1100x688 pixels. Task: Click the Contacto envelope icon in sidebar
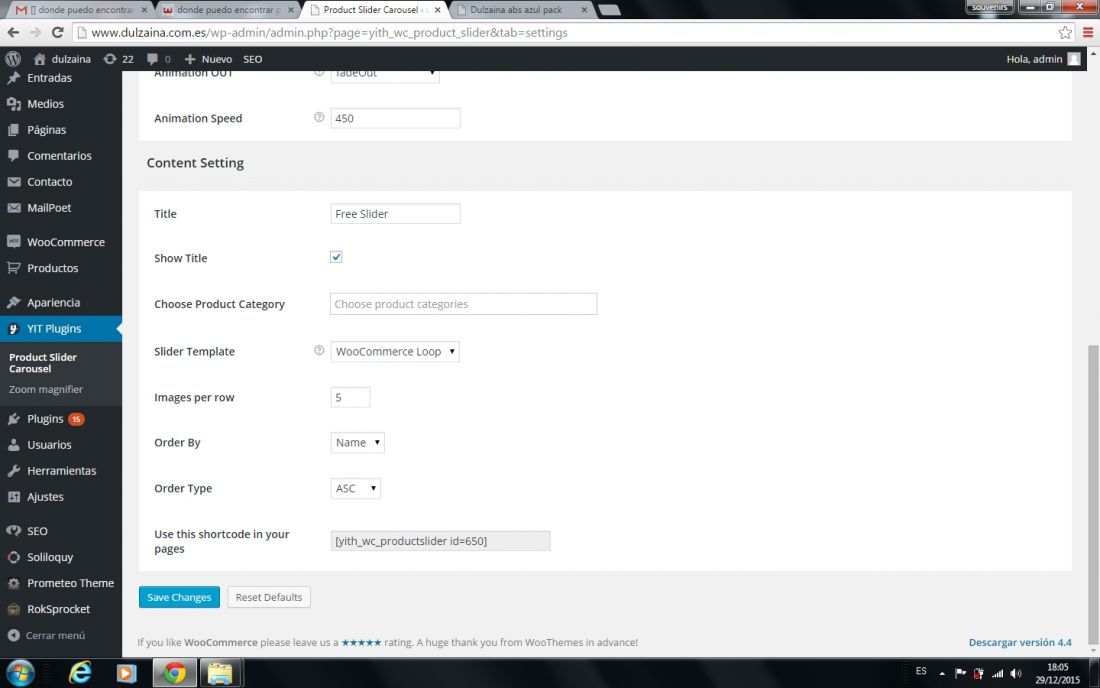click(13, 182)
